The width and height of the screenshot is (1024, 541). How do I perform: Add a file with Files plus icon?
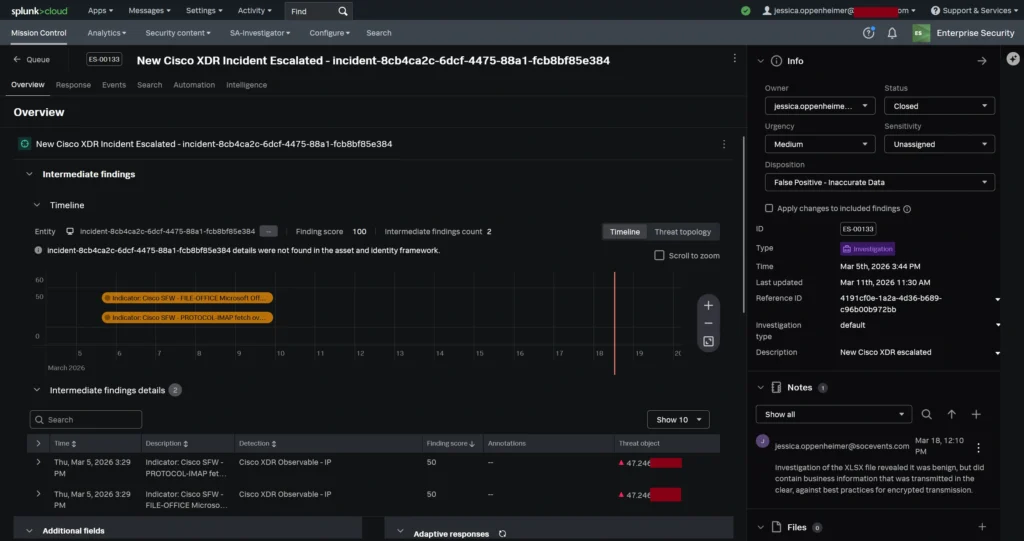tap(981, 527)
